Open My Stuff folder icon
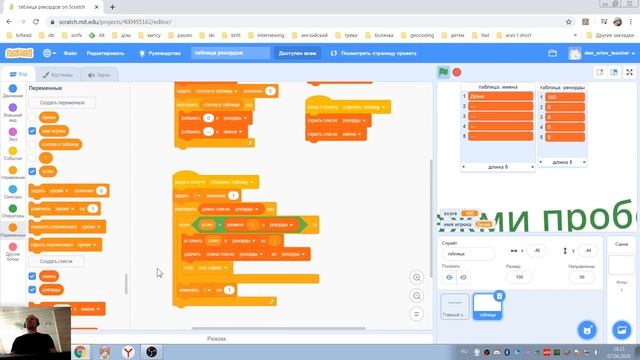Viewport: 640px width, 360px height. [x=552, y=53]
